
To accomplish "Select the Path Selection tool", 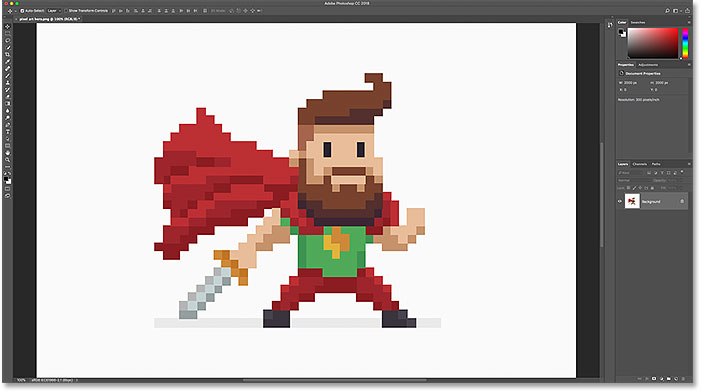I will pyautogui.click(x=8, y=138).
